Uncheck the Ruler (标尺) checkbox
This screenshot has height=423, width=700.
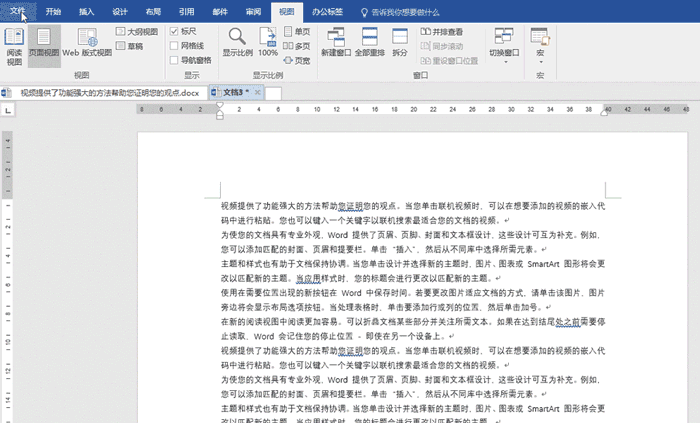pyautogui.click(x=174, y=32)
